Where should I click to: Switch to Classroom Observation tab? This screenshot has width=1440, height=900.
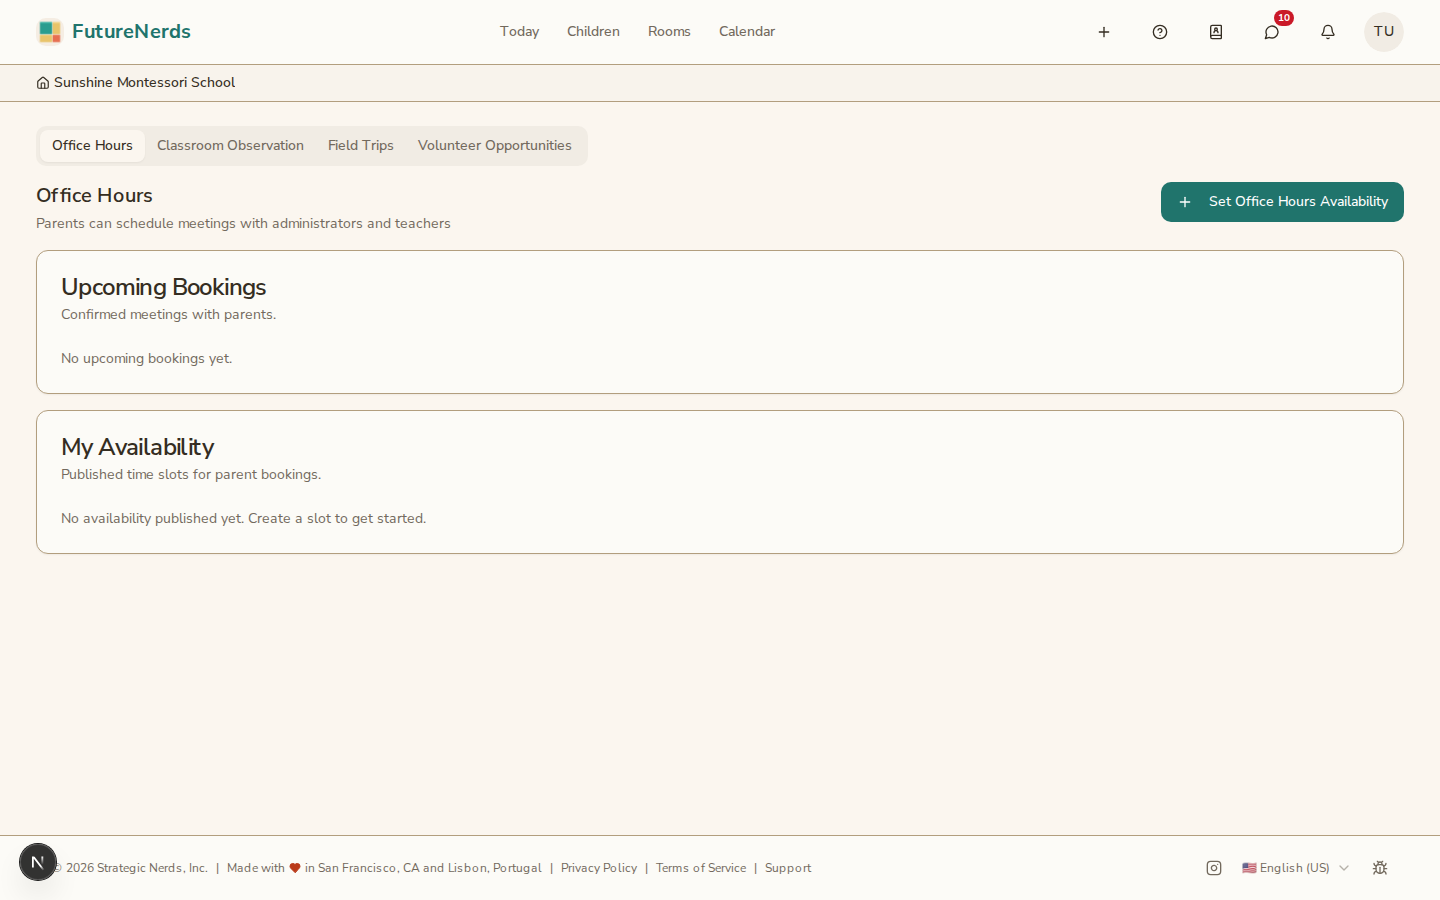click(x=230, y=146)
